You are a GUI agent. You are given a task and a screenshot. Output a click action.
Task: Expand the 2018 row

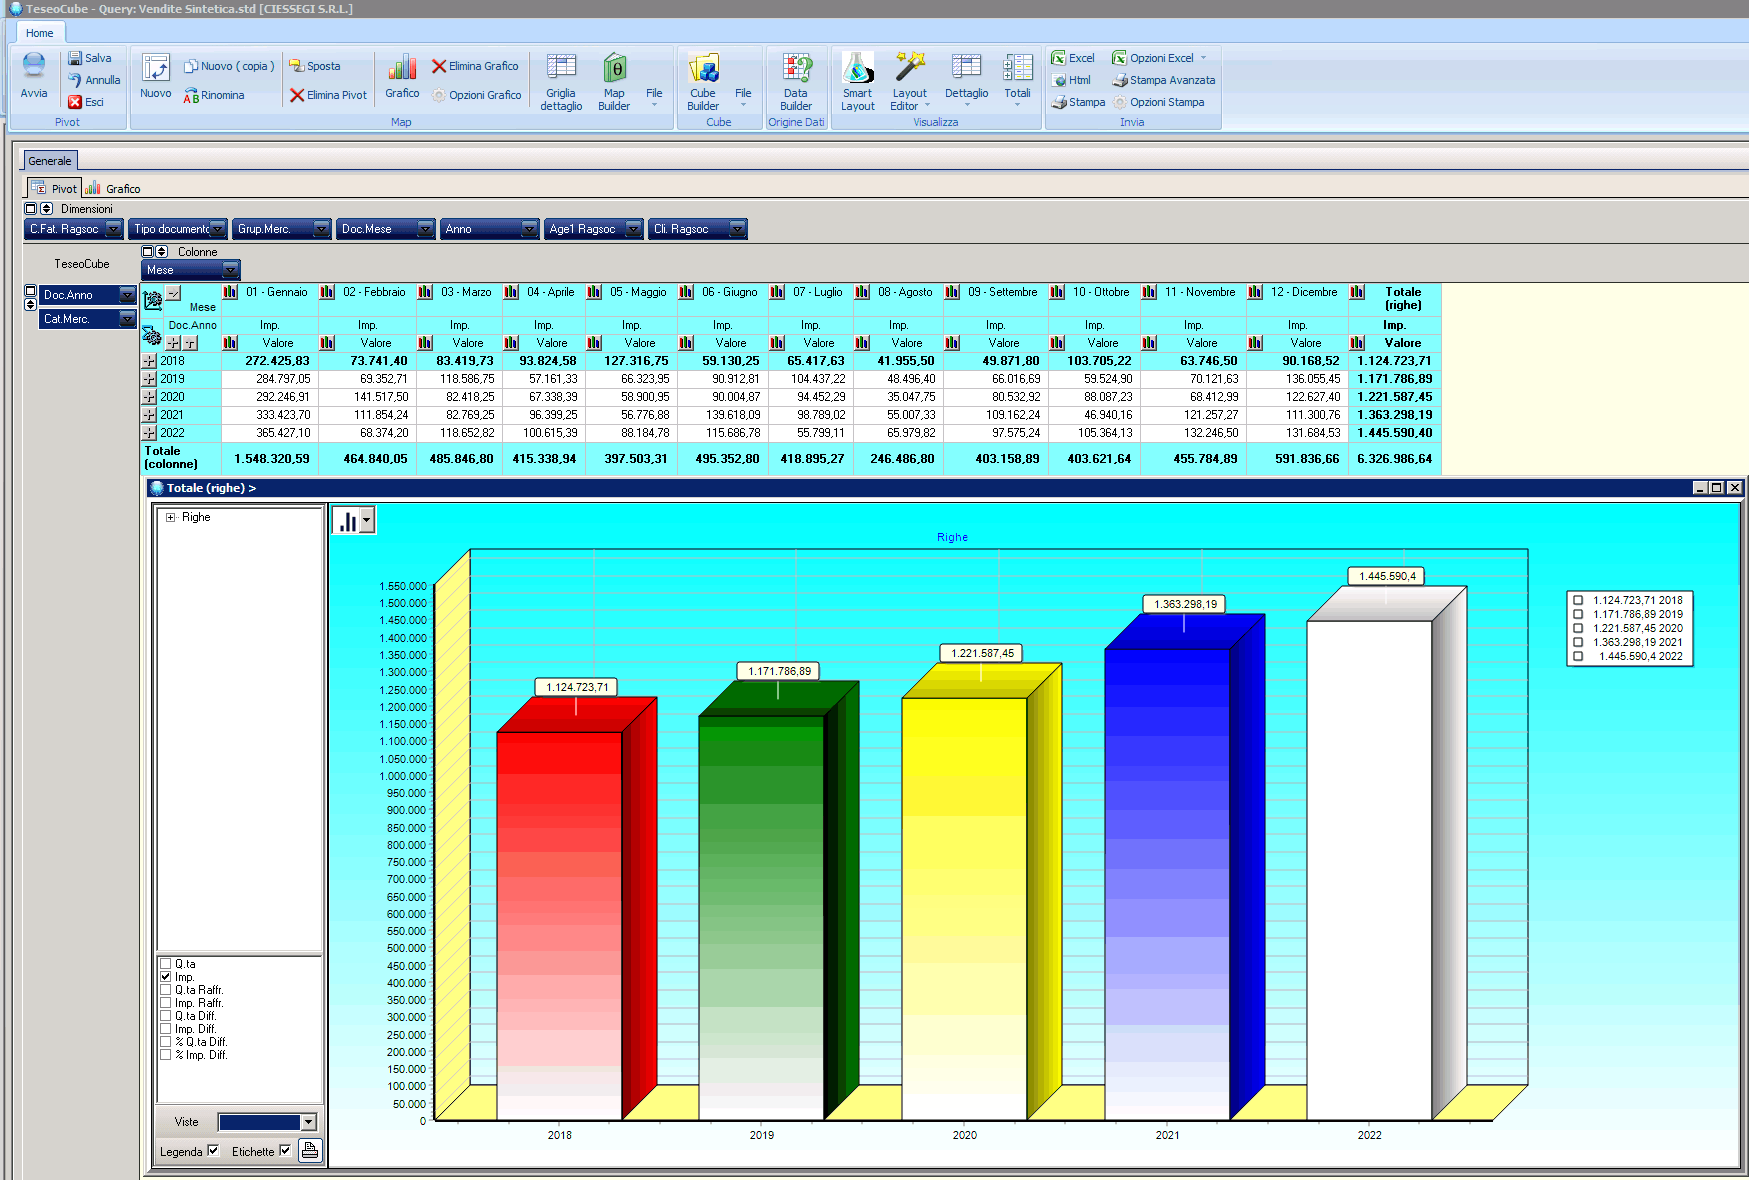(x=149, y=361)
